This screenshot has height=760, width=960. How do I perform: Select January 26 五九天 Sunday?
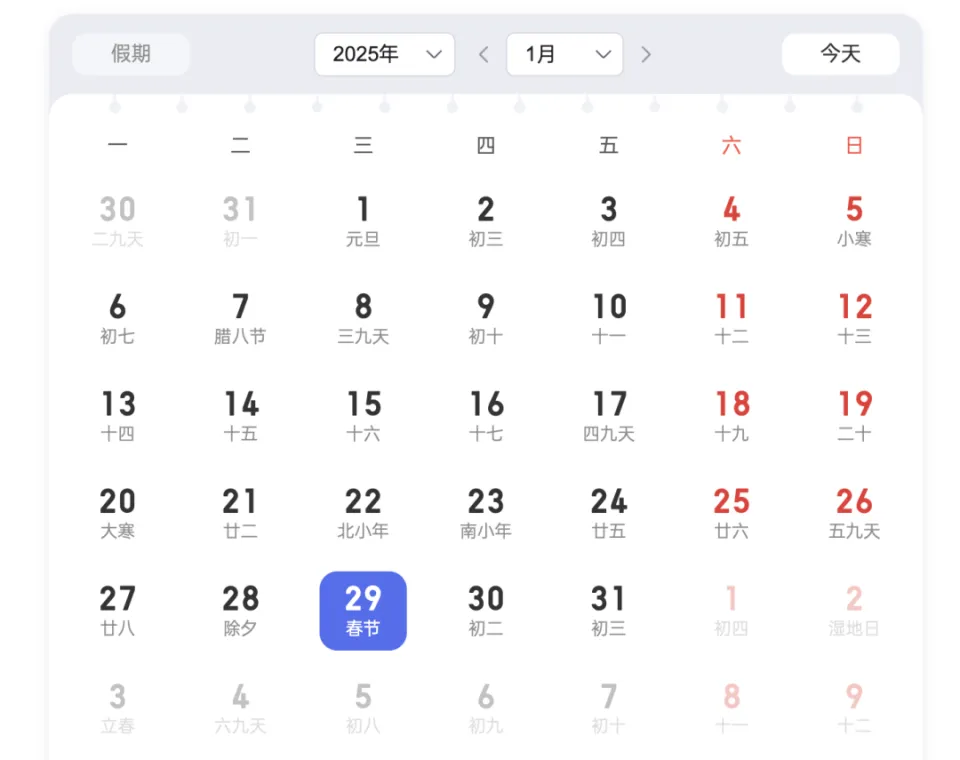(854, 513)
